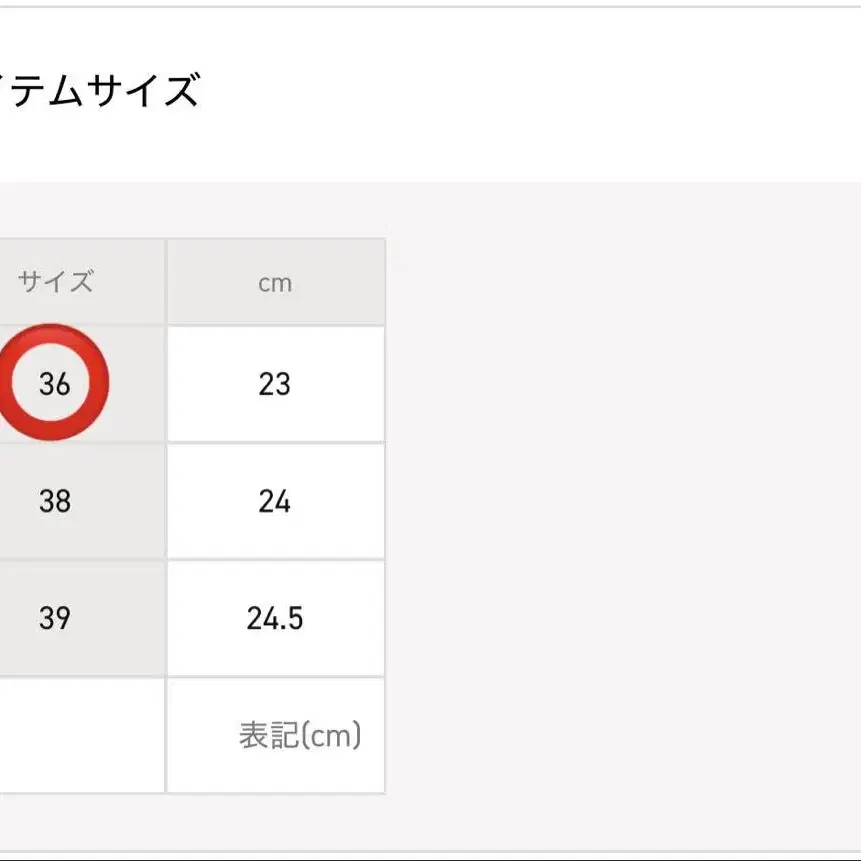861x861 pixels.
Task: Select size 38 in the table
Action: point(55,501)
